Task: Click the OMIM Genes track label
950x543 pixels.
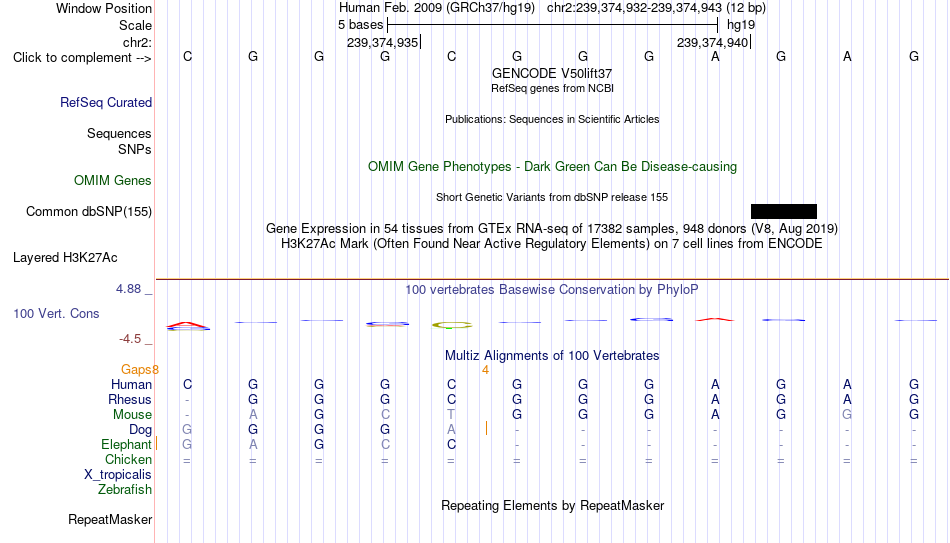Action: 113,181
